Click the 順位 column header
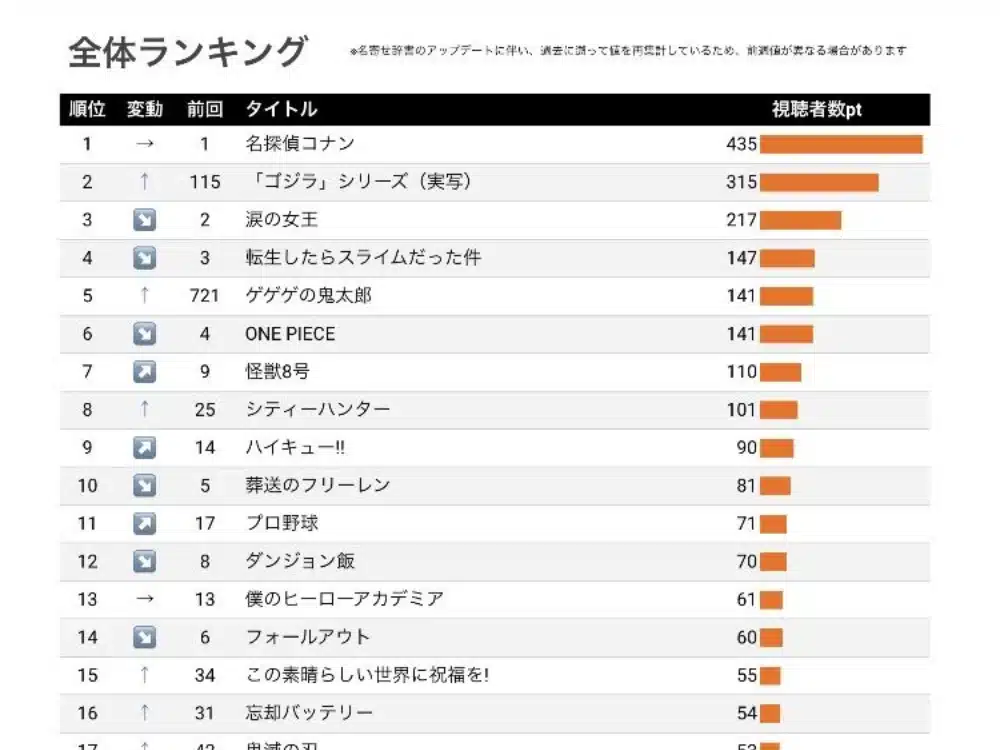The width and height of the screenshot is (1000, 750). [87, 109]
